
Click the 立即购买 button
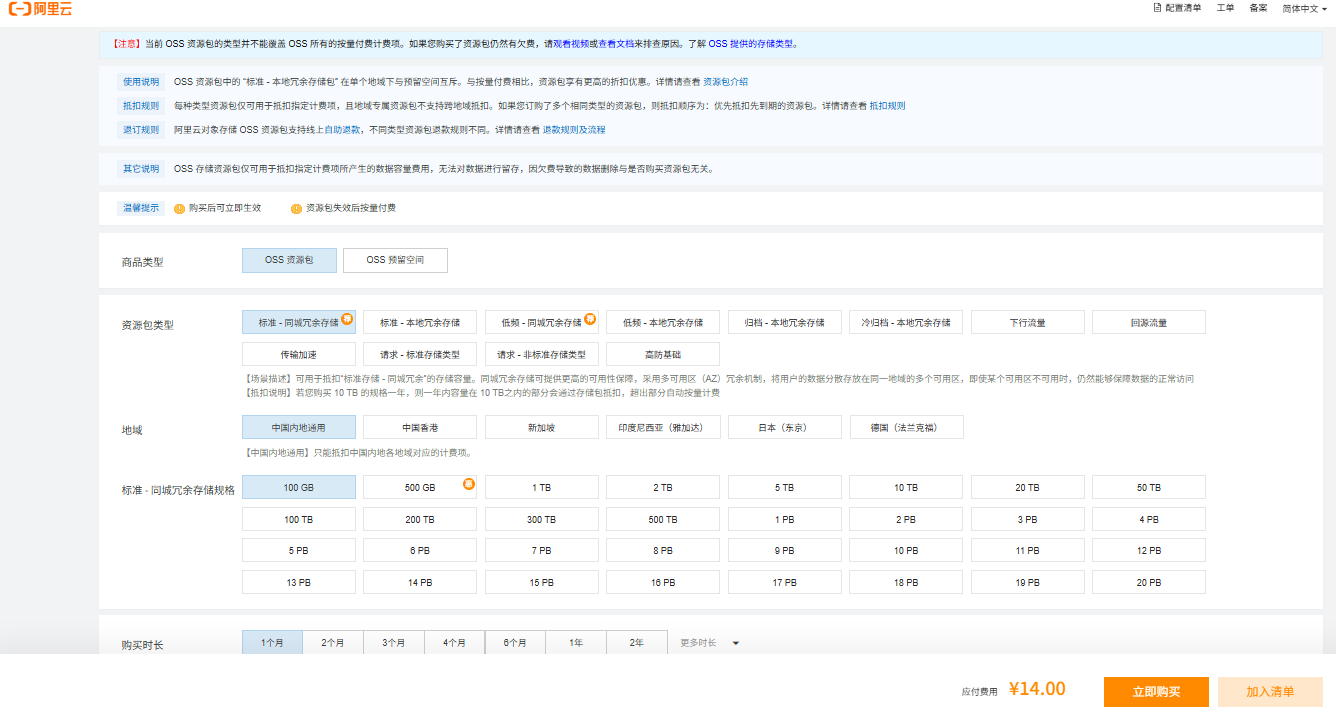point(1157,692)
